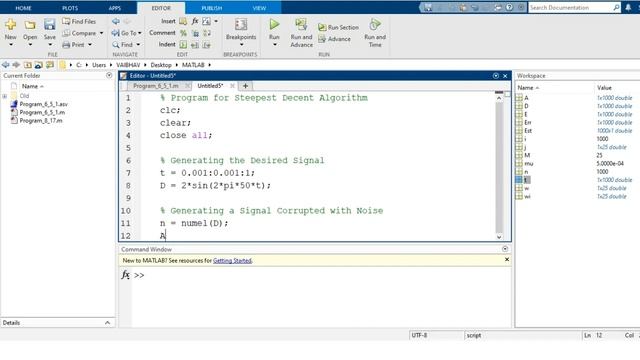Expand the Breakpoints dropdown arrow
Screen dimensions: 640x360
click(x=241, y=44)
